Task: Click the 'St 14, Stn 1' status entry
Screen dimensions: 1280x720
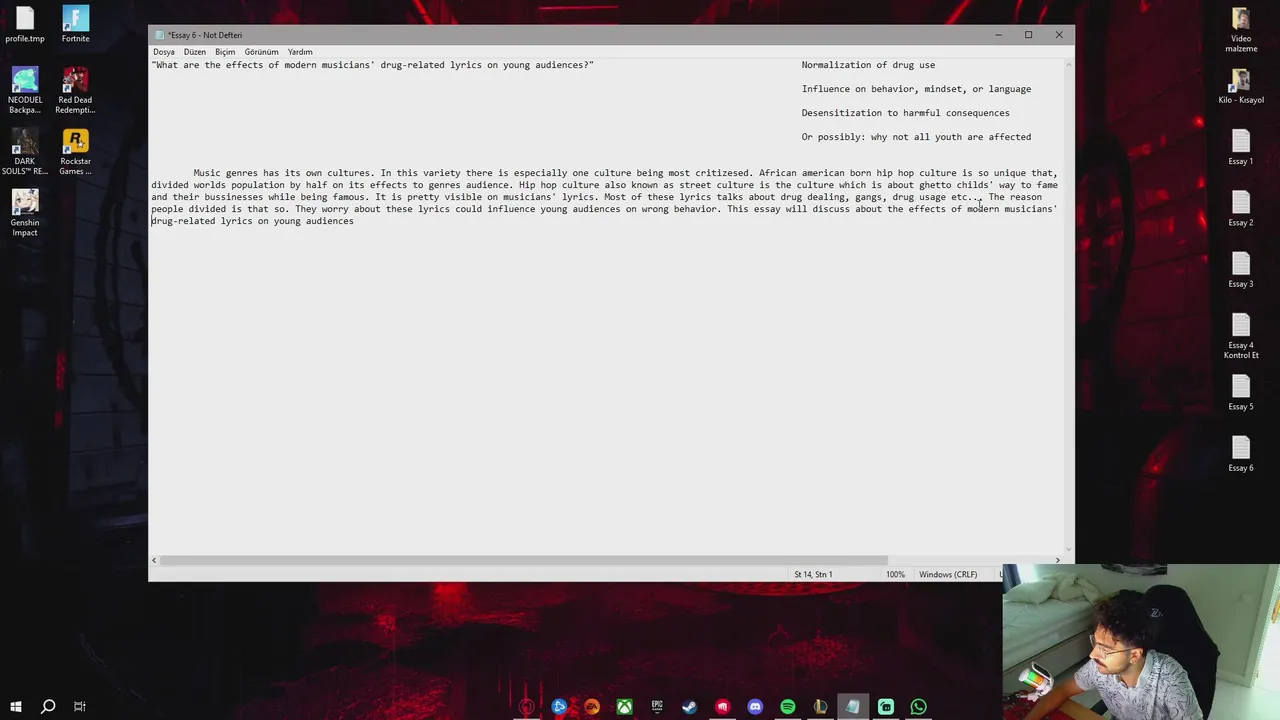Action: pos(813,574)
